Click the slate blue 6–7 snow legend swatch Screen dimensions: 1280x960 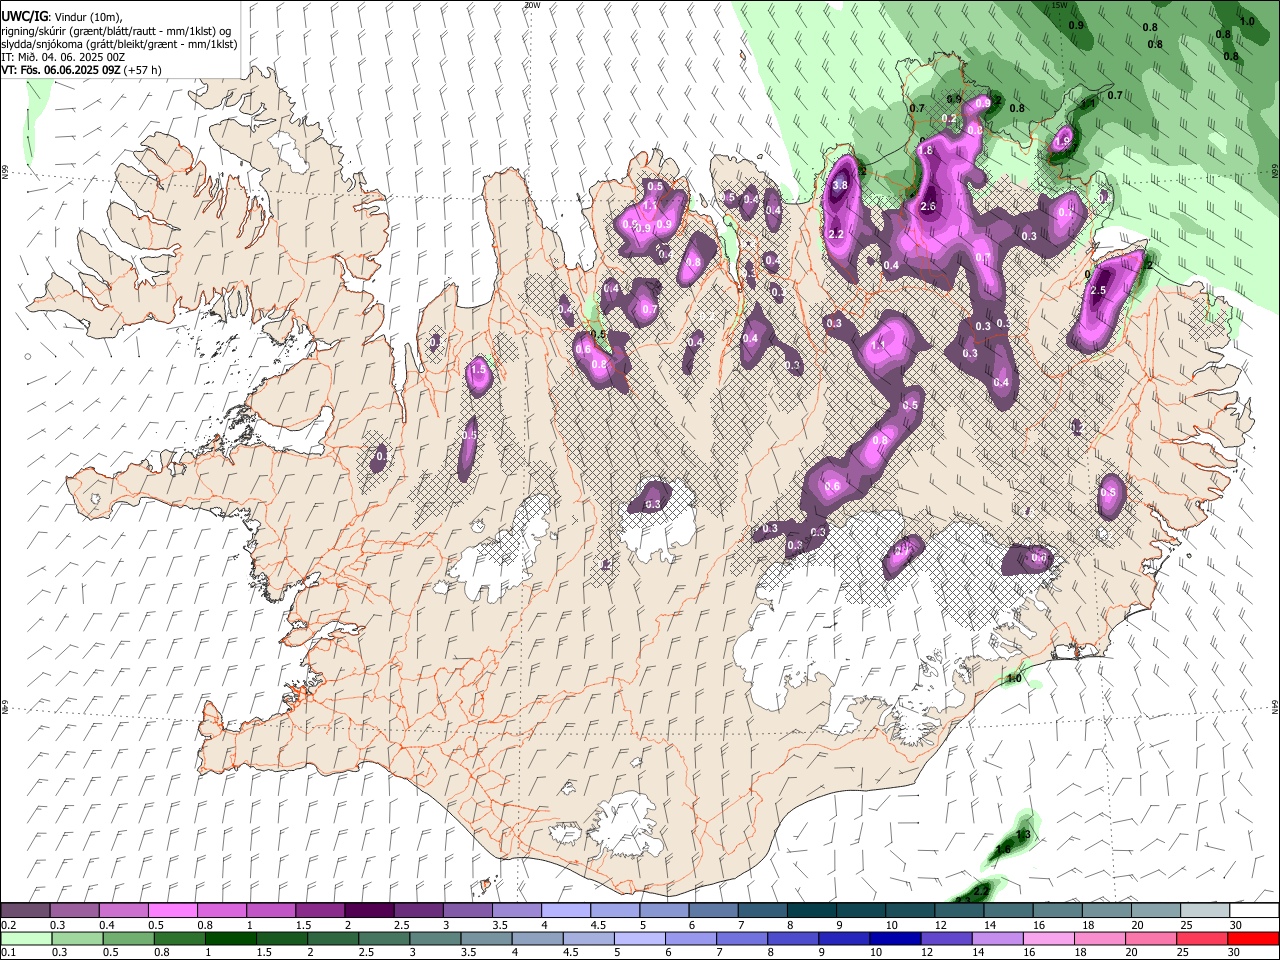[x=711, y=910]
